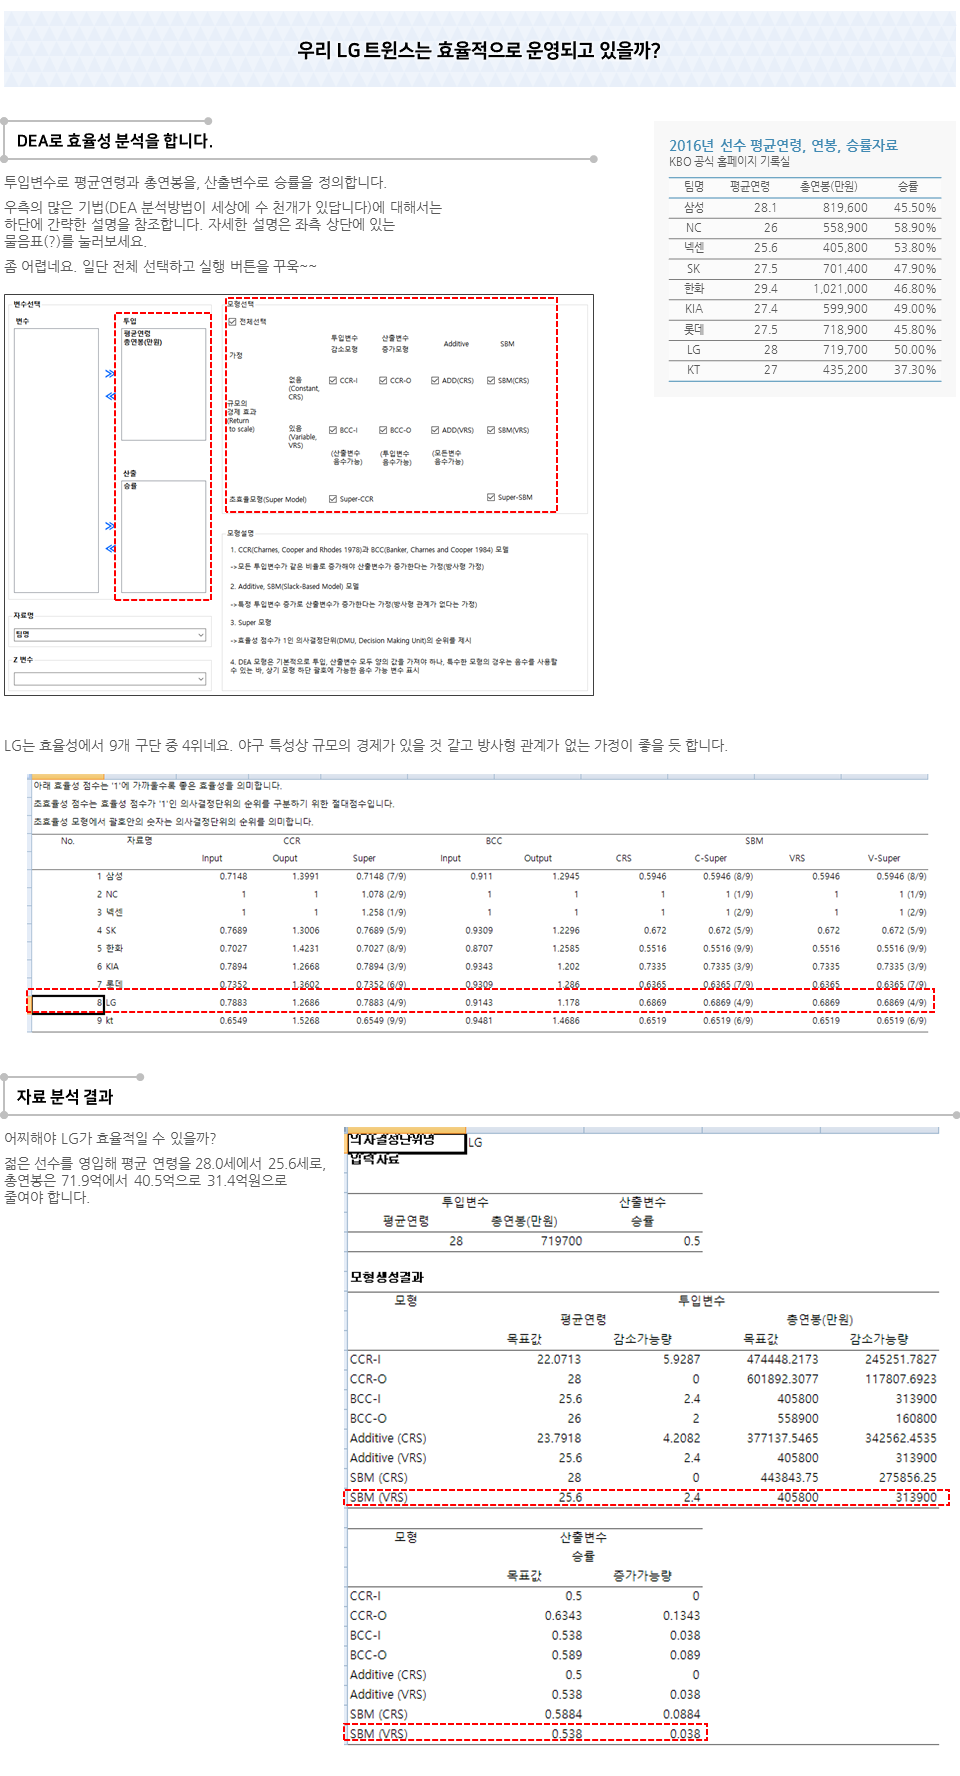Click the target value 22.0713
Screen dimensions: 960x1776
click(x=558, y=1360)
